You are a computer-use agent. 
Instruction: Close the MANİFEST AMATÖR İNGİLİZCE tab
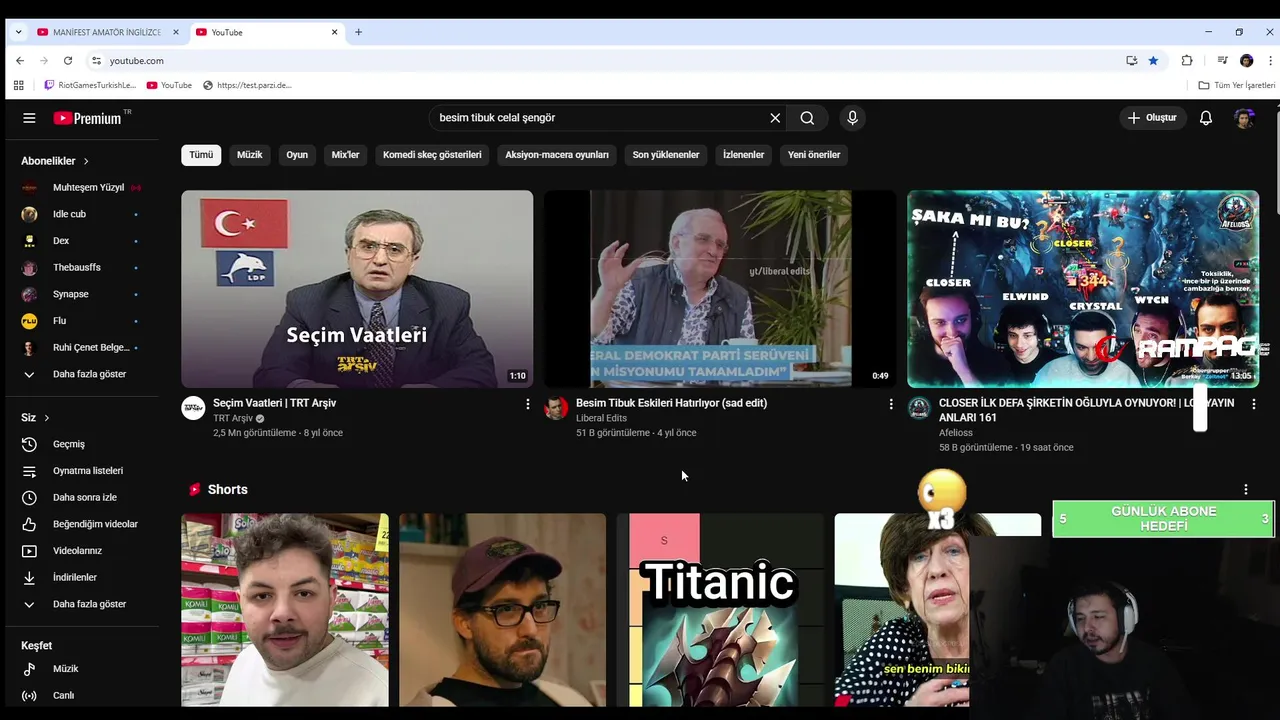click(x=176, y=32)
